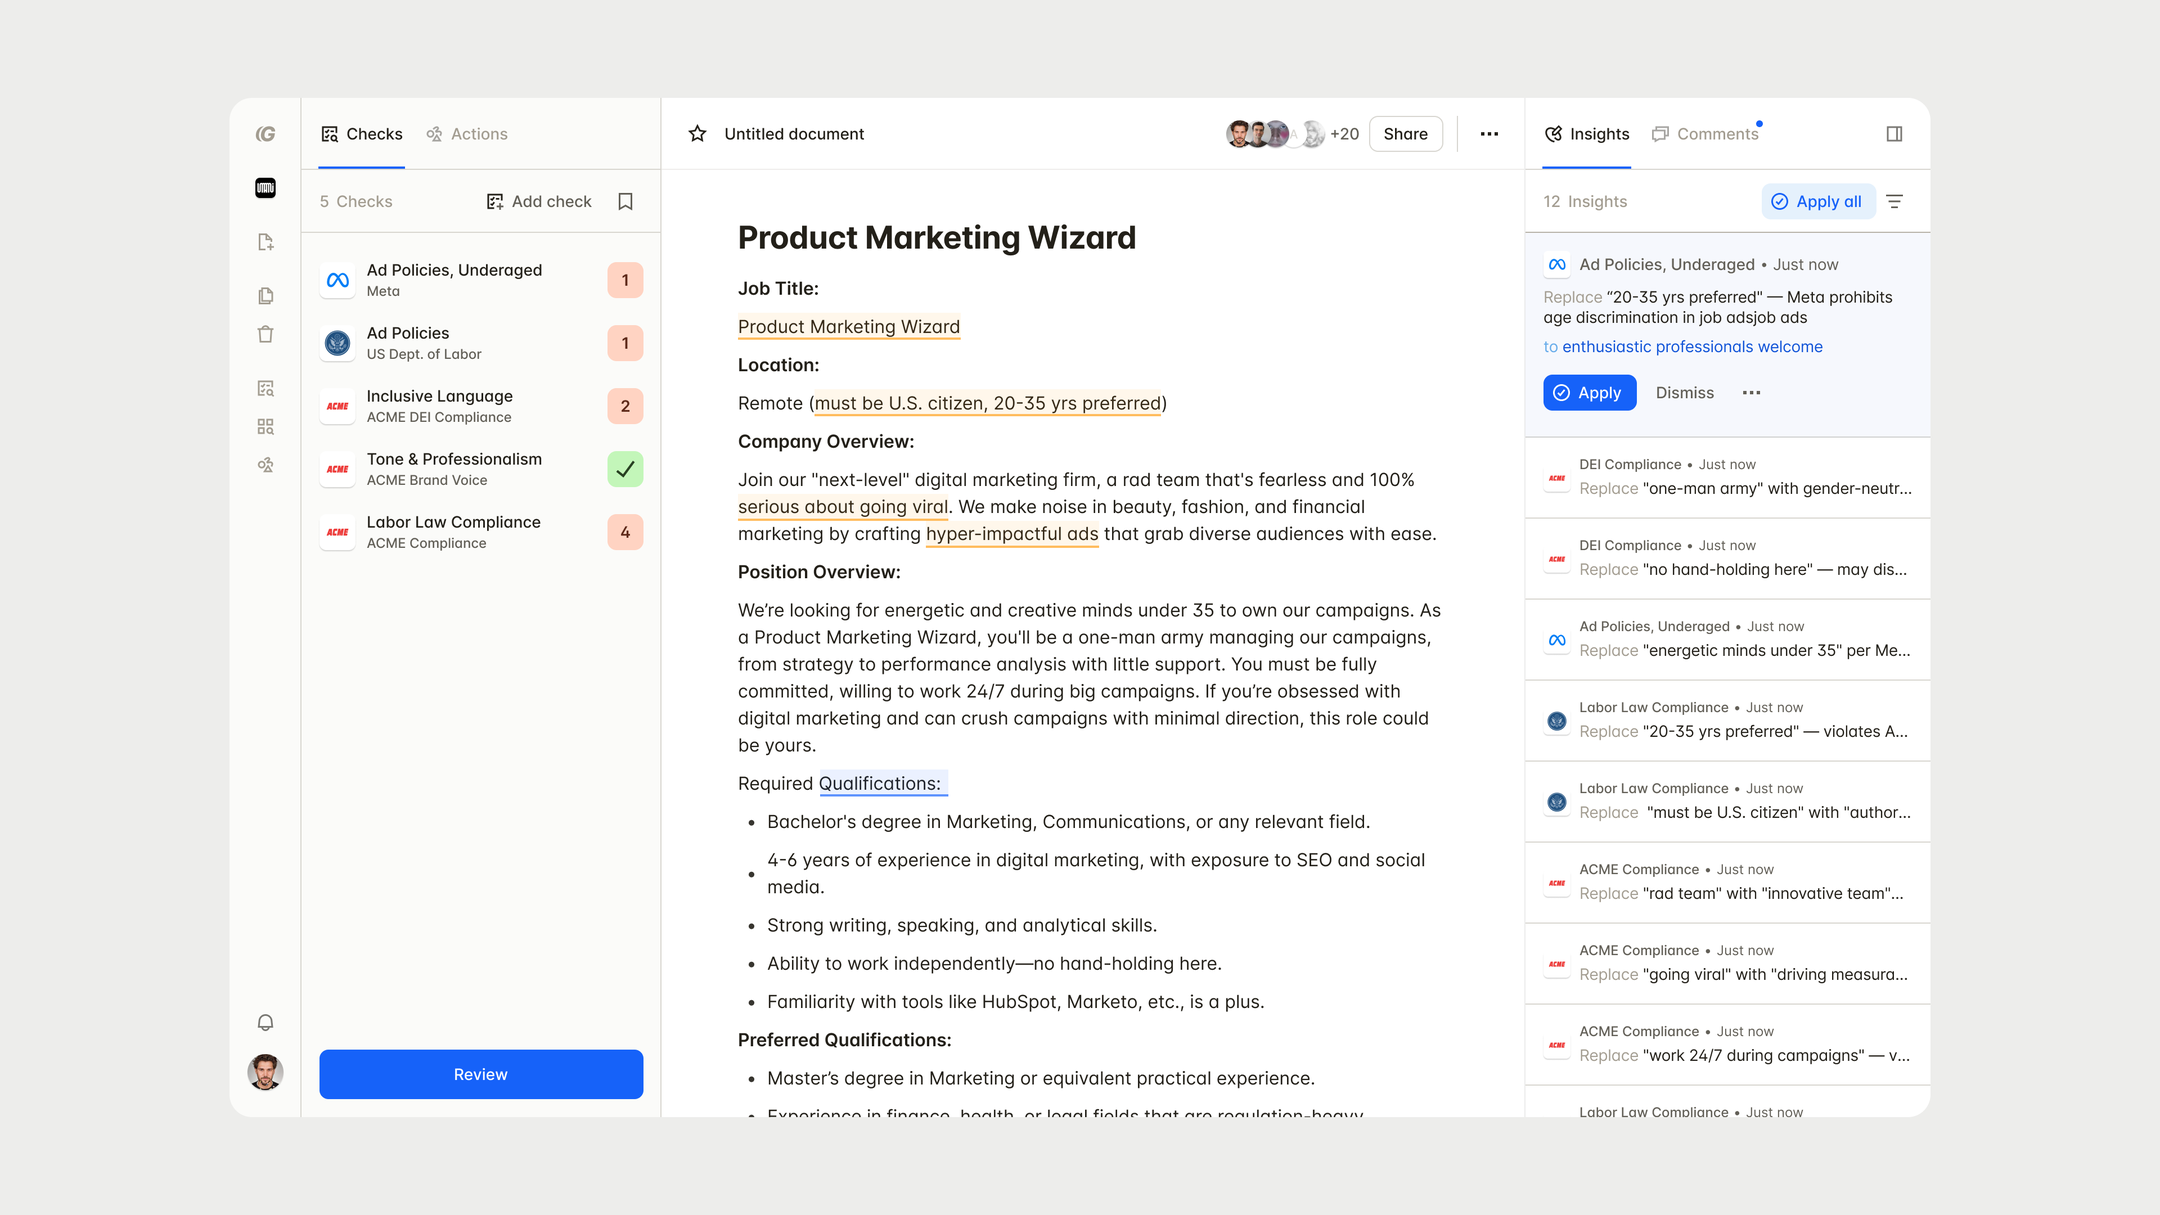Click Apply all insights button
The height and width of the screenshot is (1215, 2160).
pos(1817,201)
